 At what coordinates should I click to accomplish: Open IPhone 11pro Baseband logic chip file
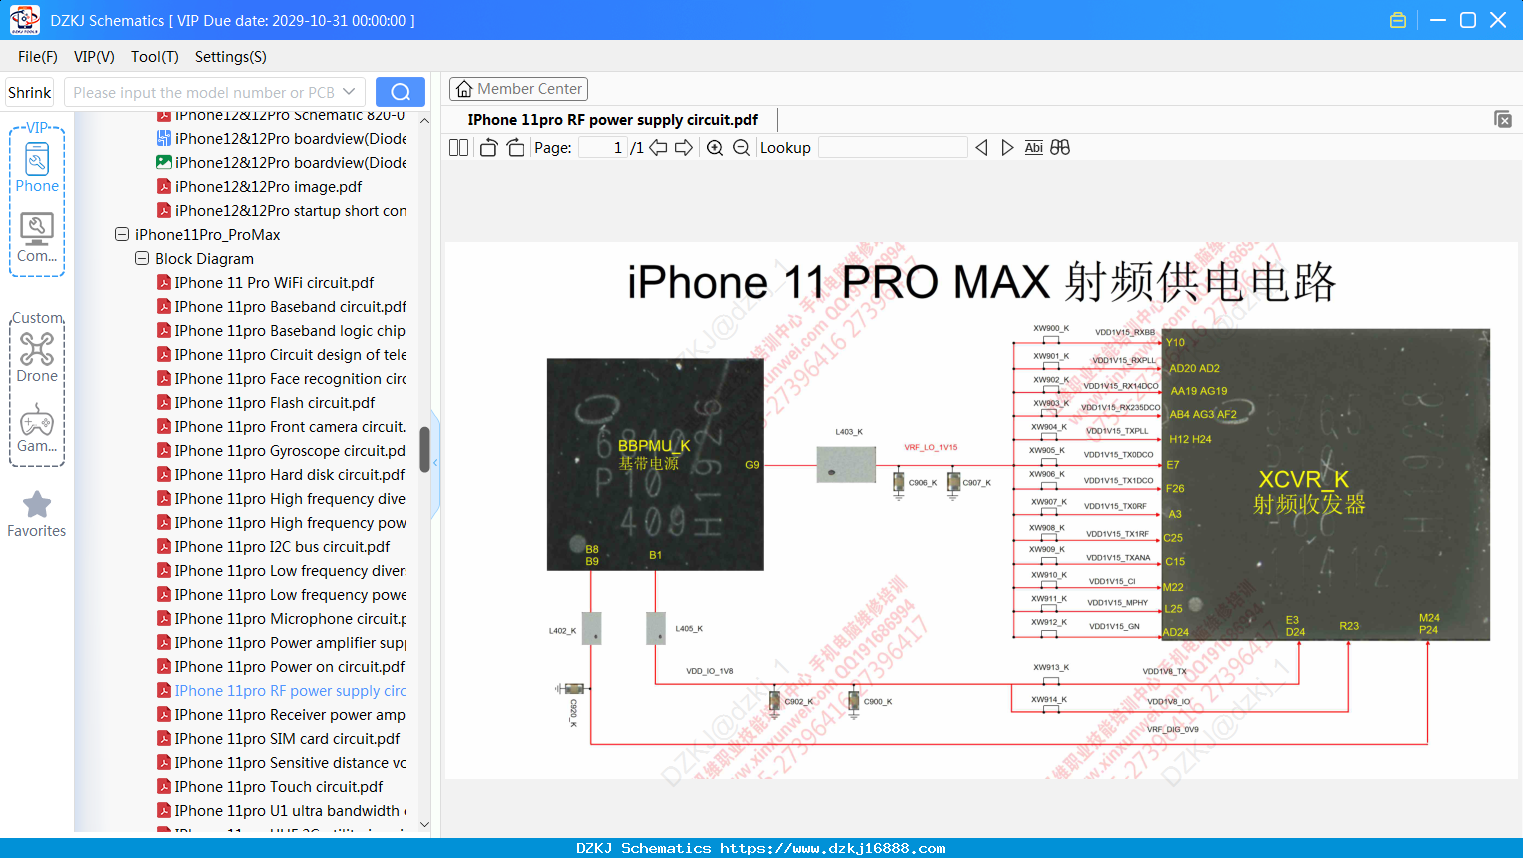[x=290, y=331]
